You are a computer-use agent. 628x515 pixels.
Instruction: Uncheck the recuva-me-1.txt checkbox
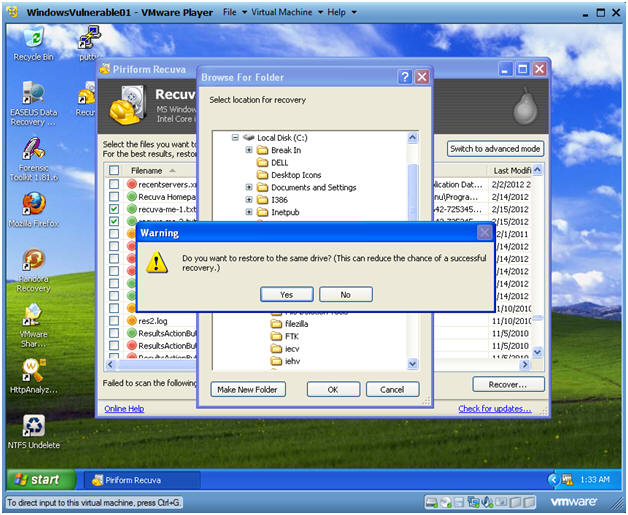click(x=114, y=209)
